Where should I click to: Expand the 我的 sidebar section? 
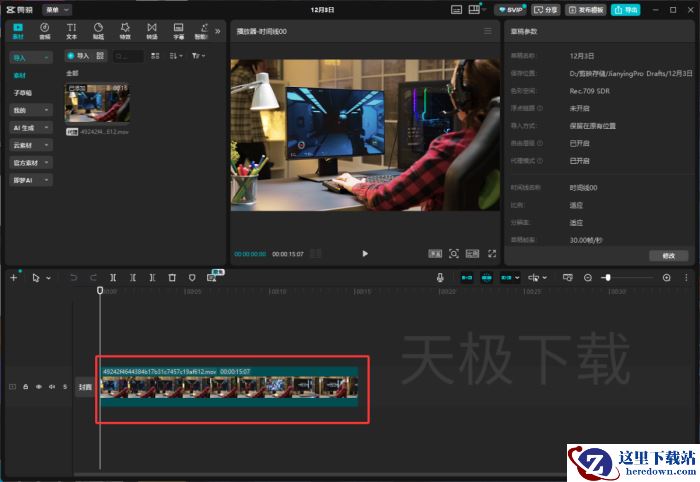[31, 110]
